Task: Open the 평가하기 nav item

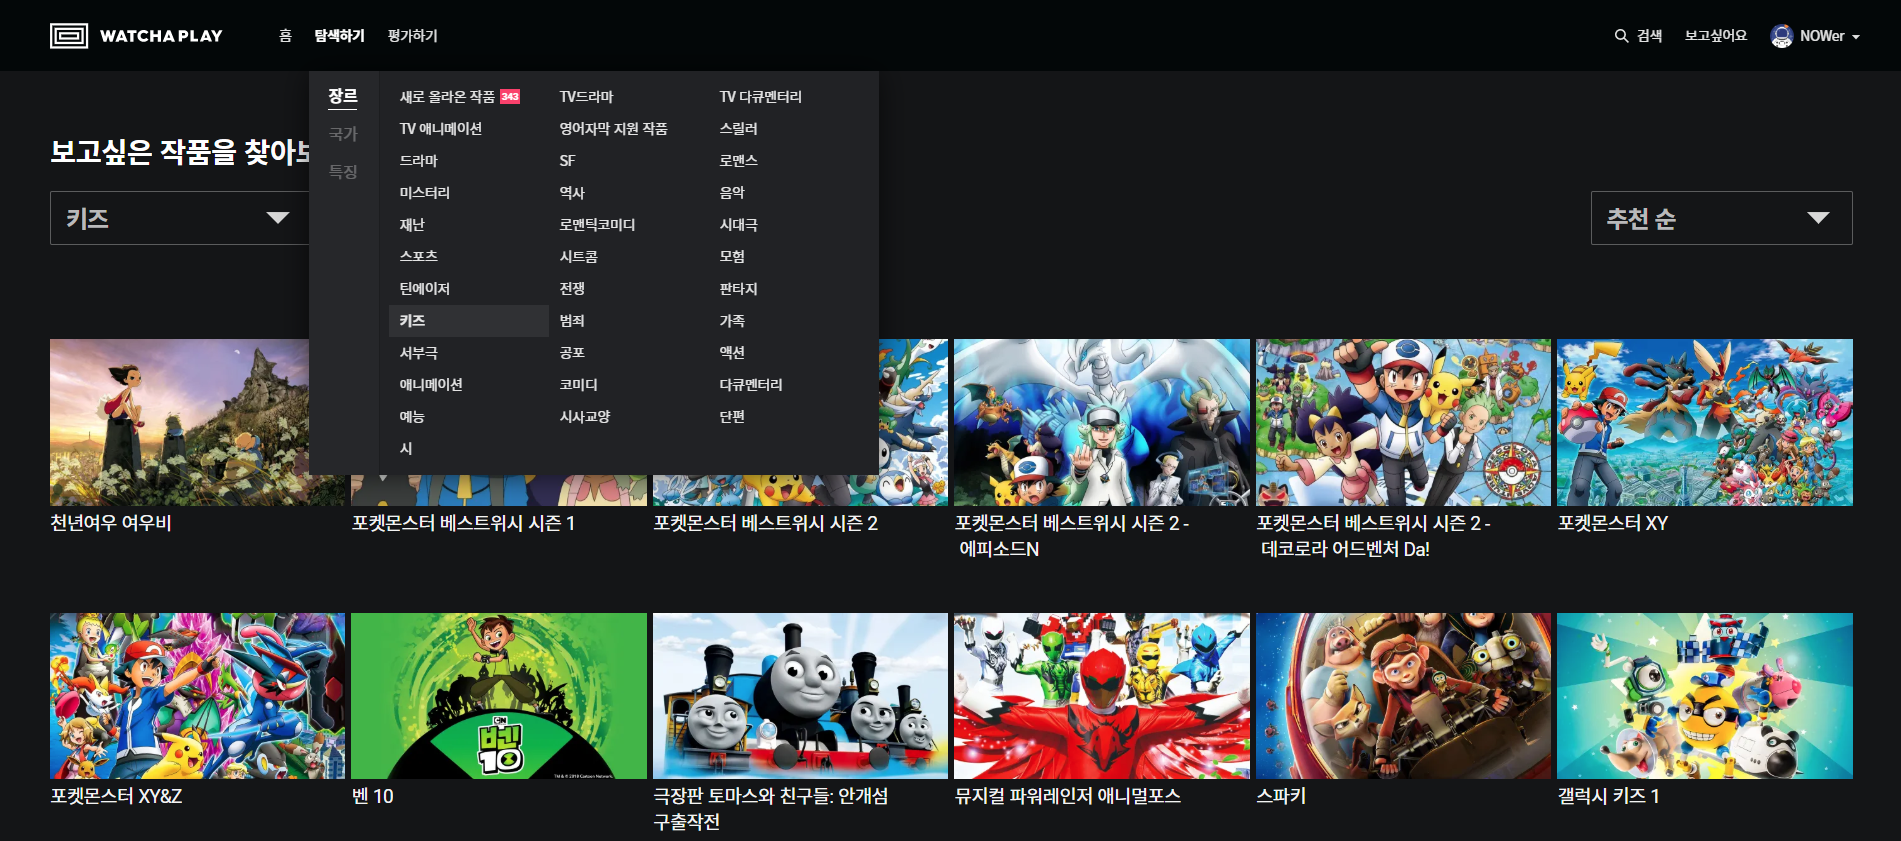Action: click(x=412, y=36)
